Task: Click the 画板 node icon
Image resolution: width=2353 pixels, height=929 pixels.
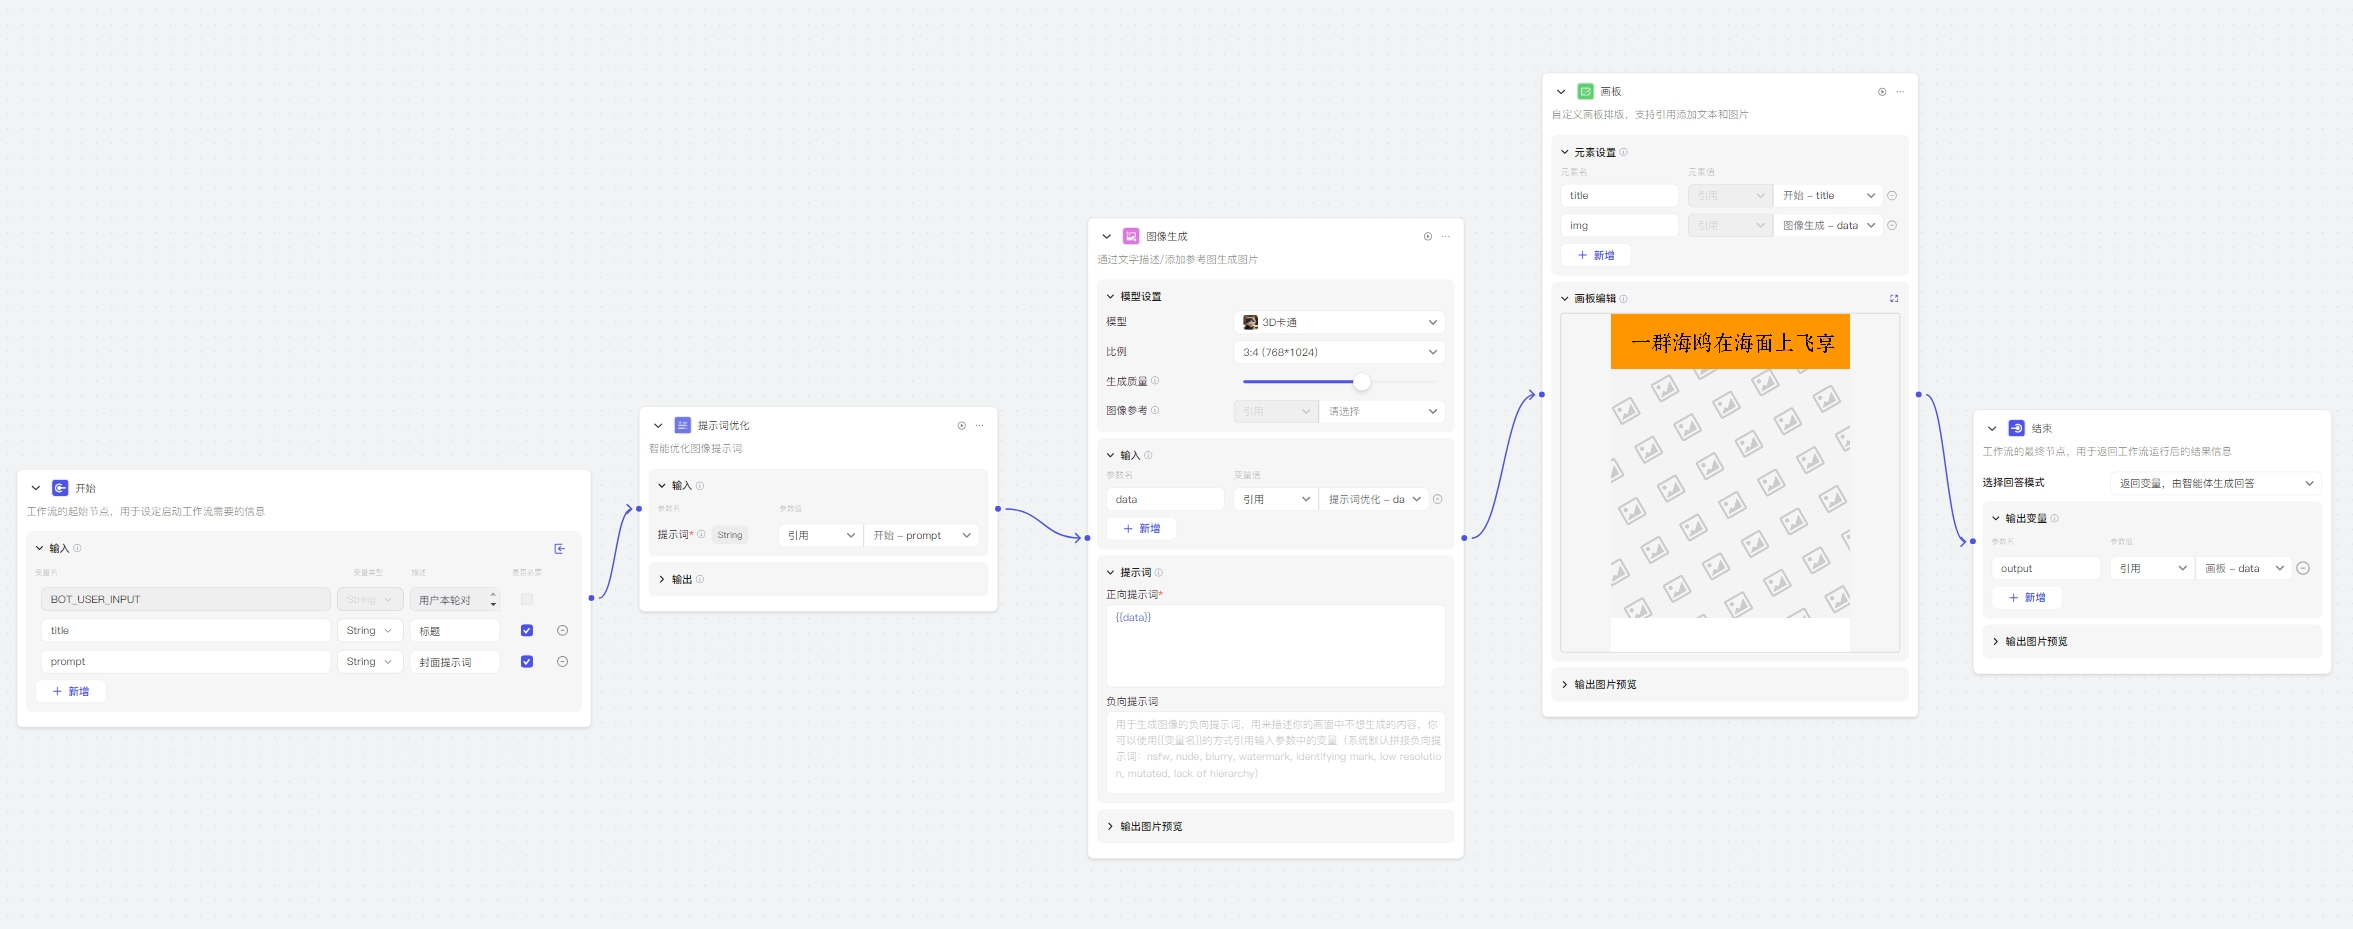Action: pos(1585,91)
